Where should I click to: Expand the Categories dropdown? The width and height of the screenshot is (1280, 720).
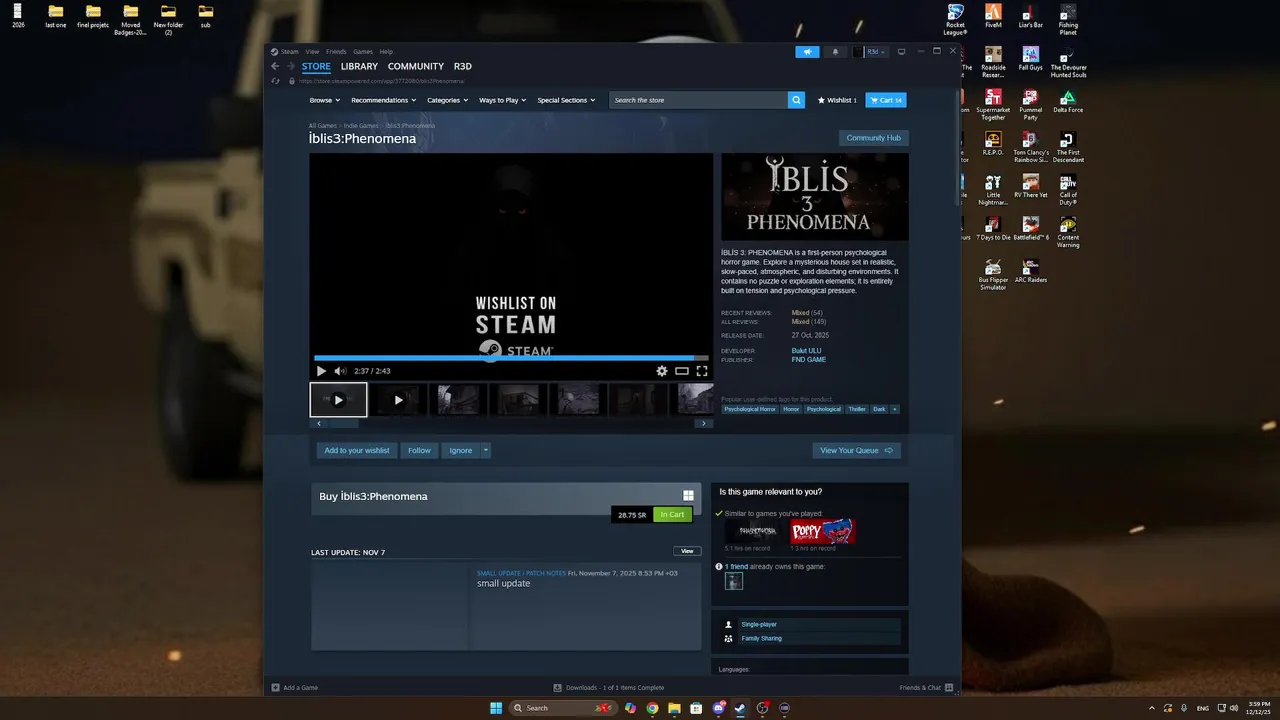tap(447, 100)
